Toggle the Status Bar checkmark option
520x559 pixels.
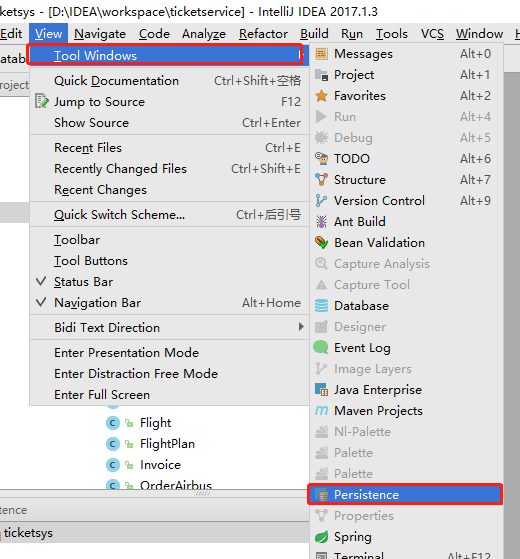coord(169,282)
